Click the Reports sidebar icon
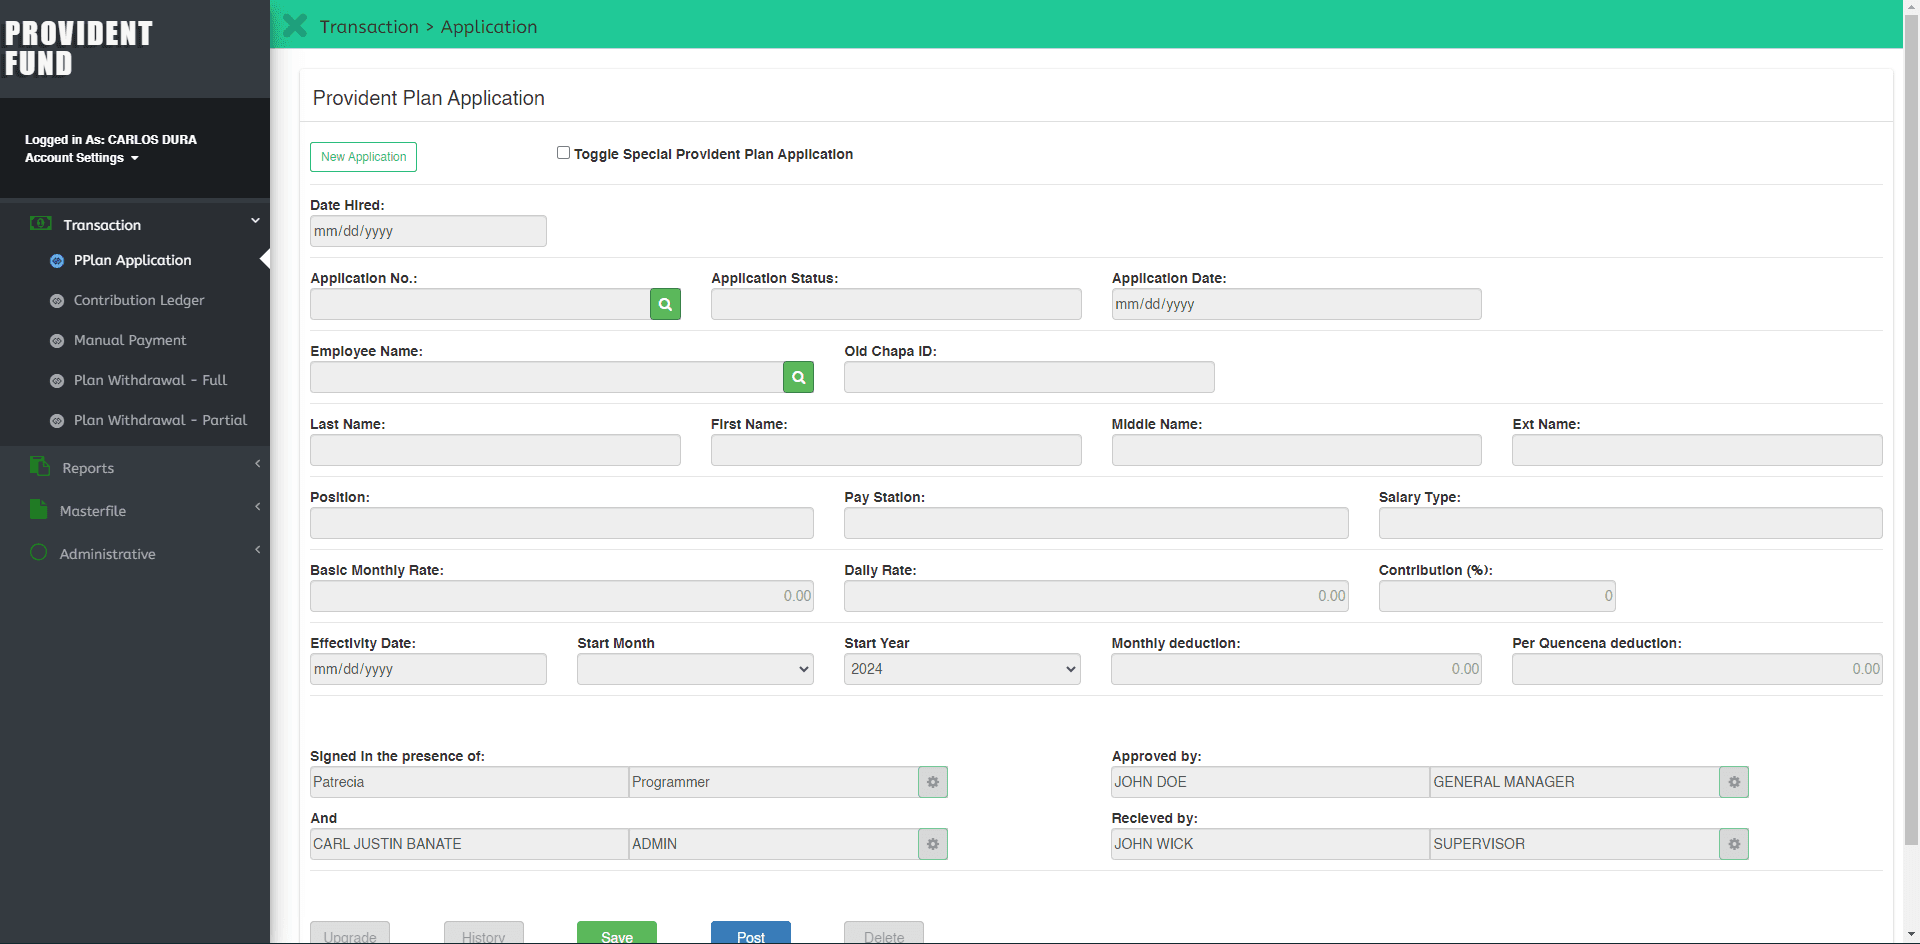Image resolution: width=1920 pixels, height=944 pixels. tap(40, 467)
